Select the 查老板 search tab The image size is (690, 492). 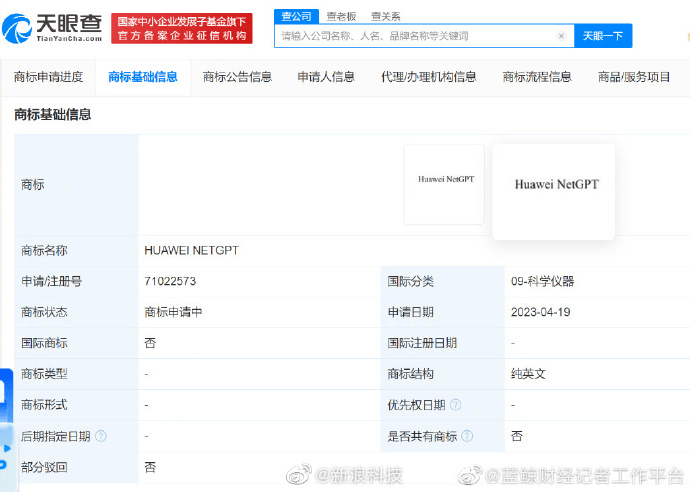pos(341,17)
